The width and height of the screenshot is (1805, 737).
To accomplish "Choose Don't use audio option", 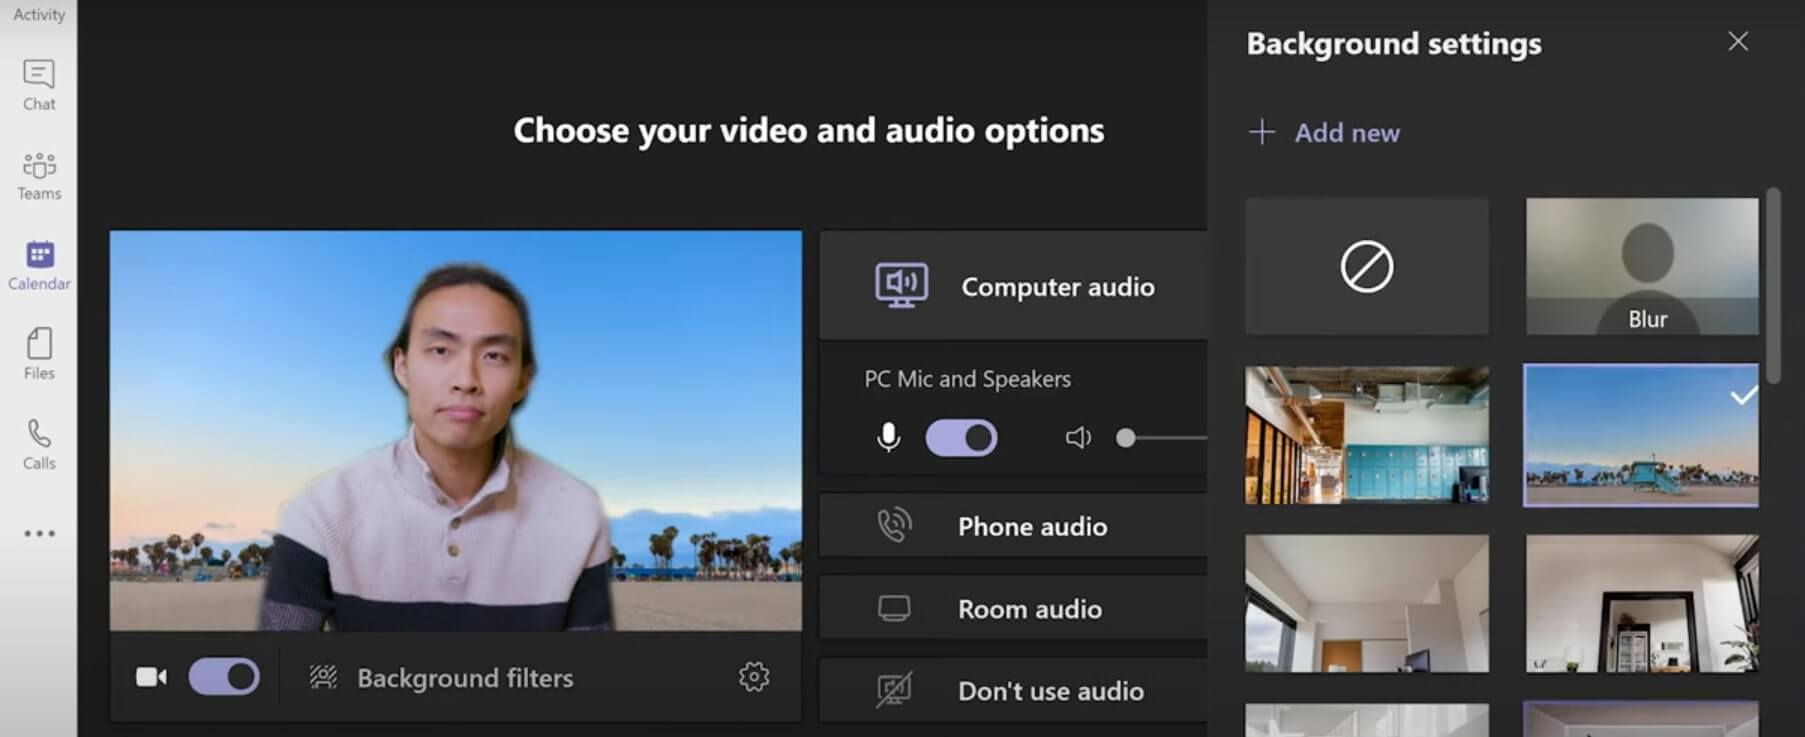I will (1050, 691).
